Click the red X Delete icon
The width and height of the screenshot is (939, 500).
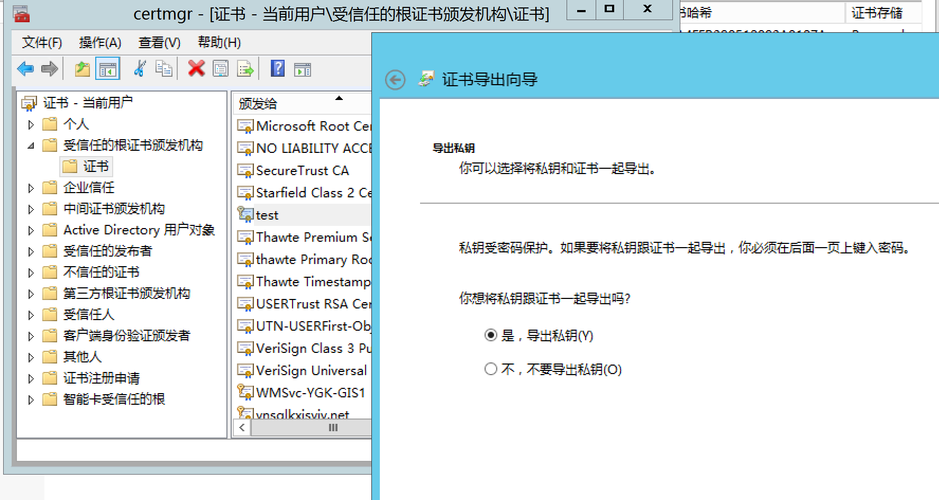(196, 68)
